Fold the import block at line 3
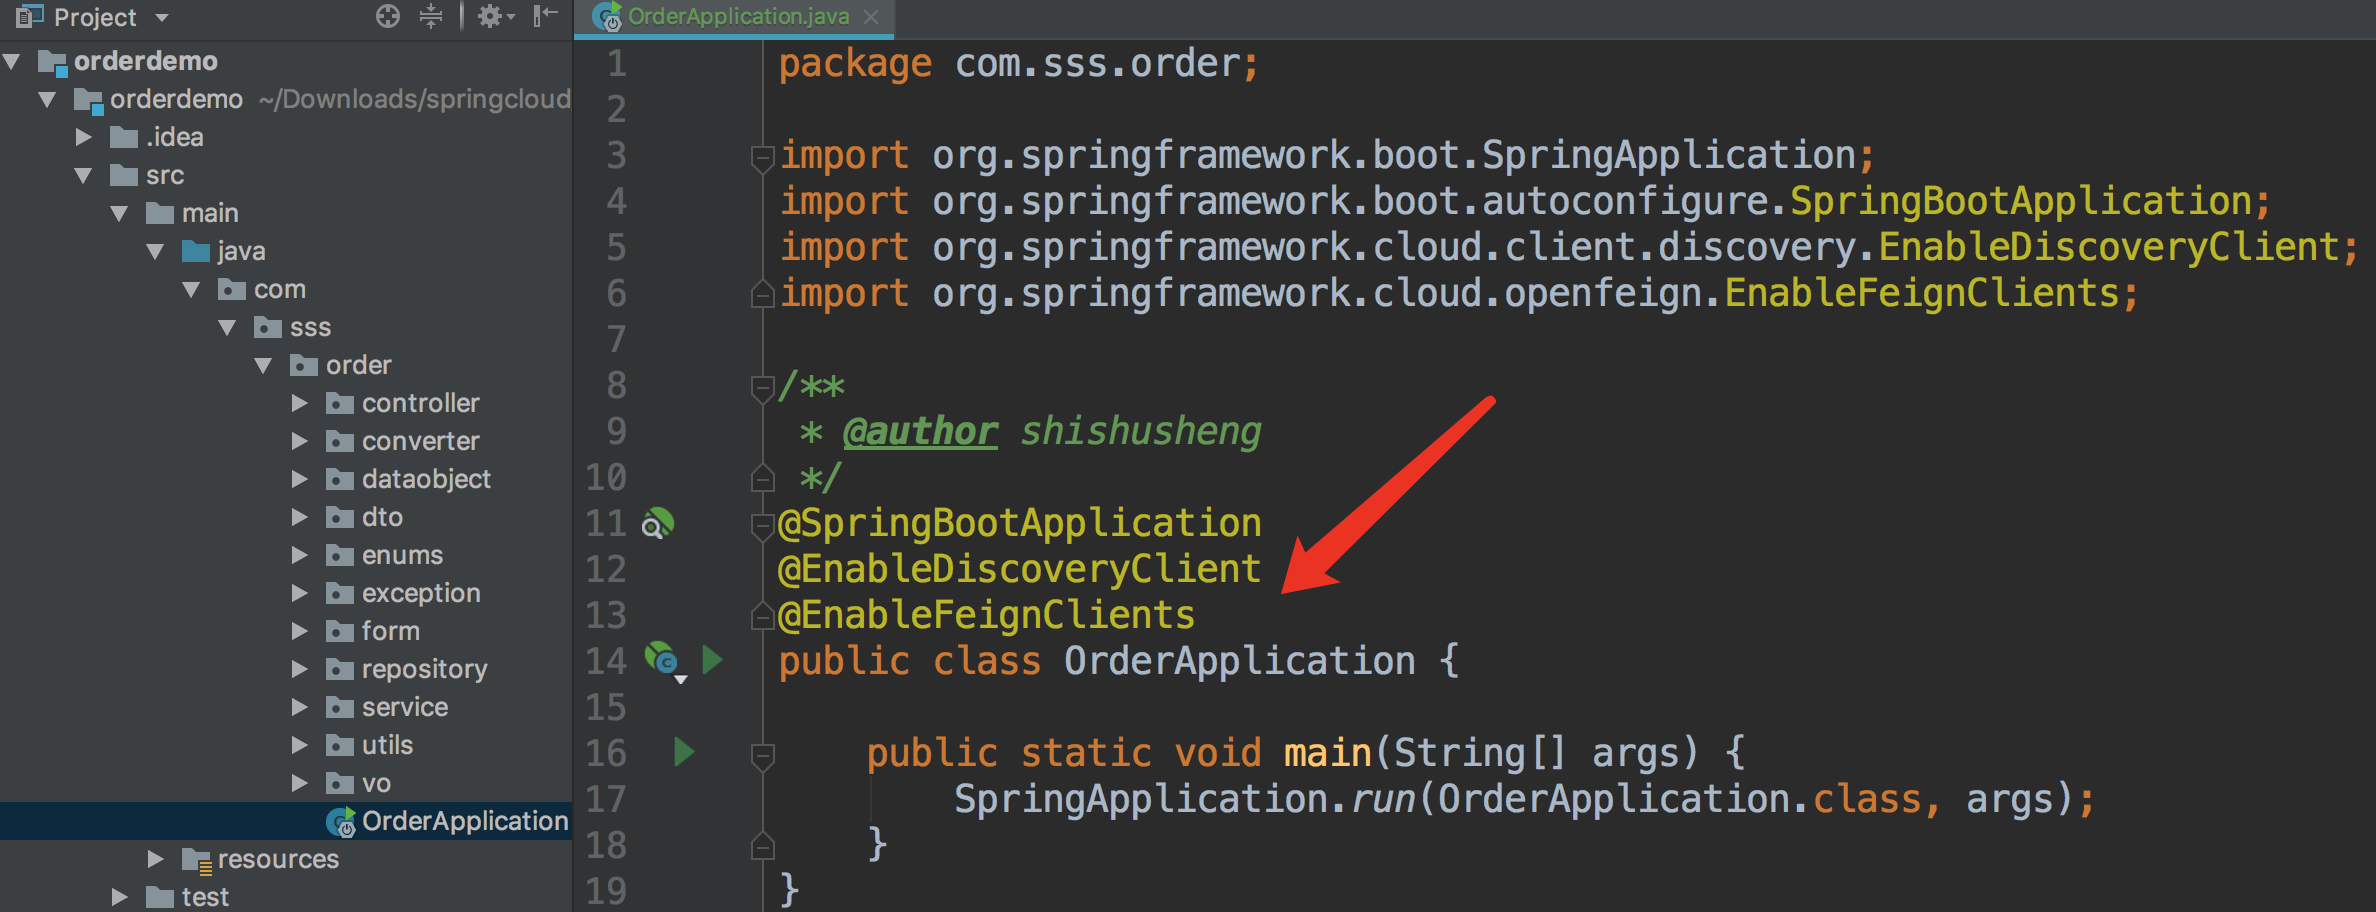The height and width of the screenshot is (912, 2376). [x=762, y=157]
